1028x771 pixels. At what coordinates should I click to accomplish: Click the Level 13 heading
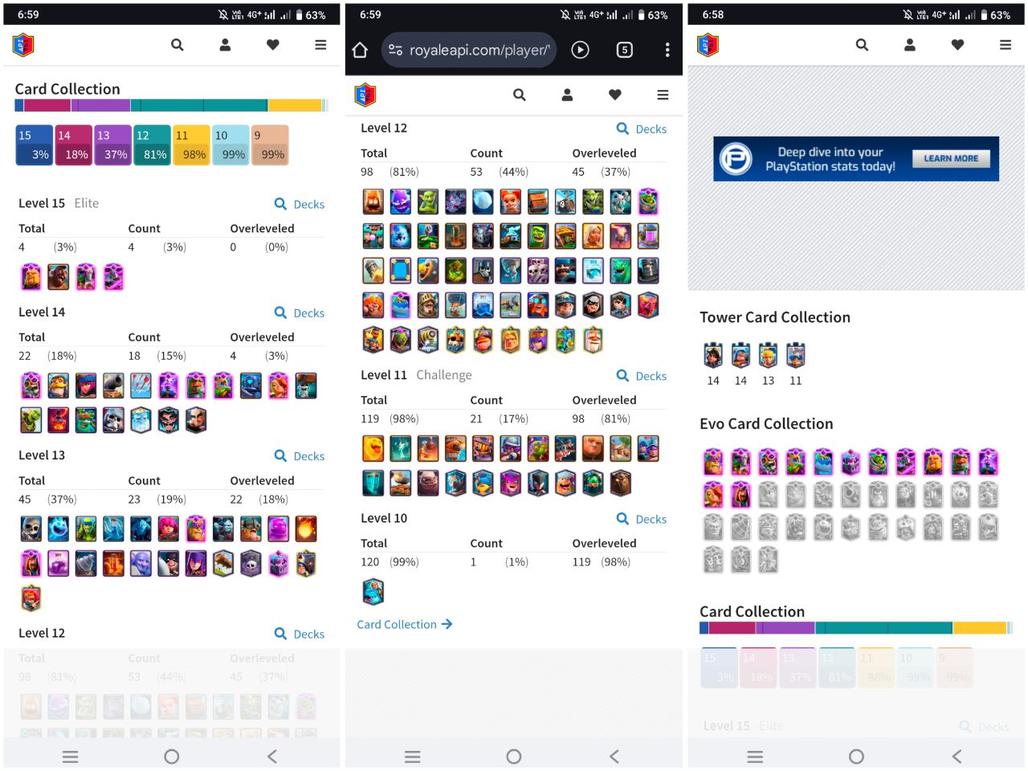pos(41,455)
